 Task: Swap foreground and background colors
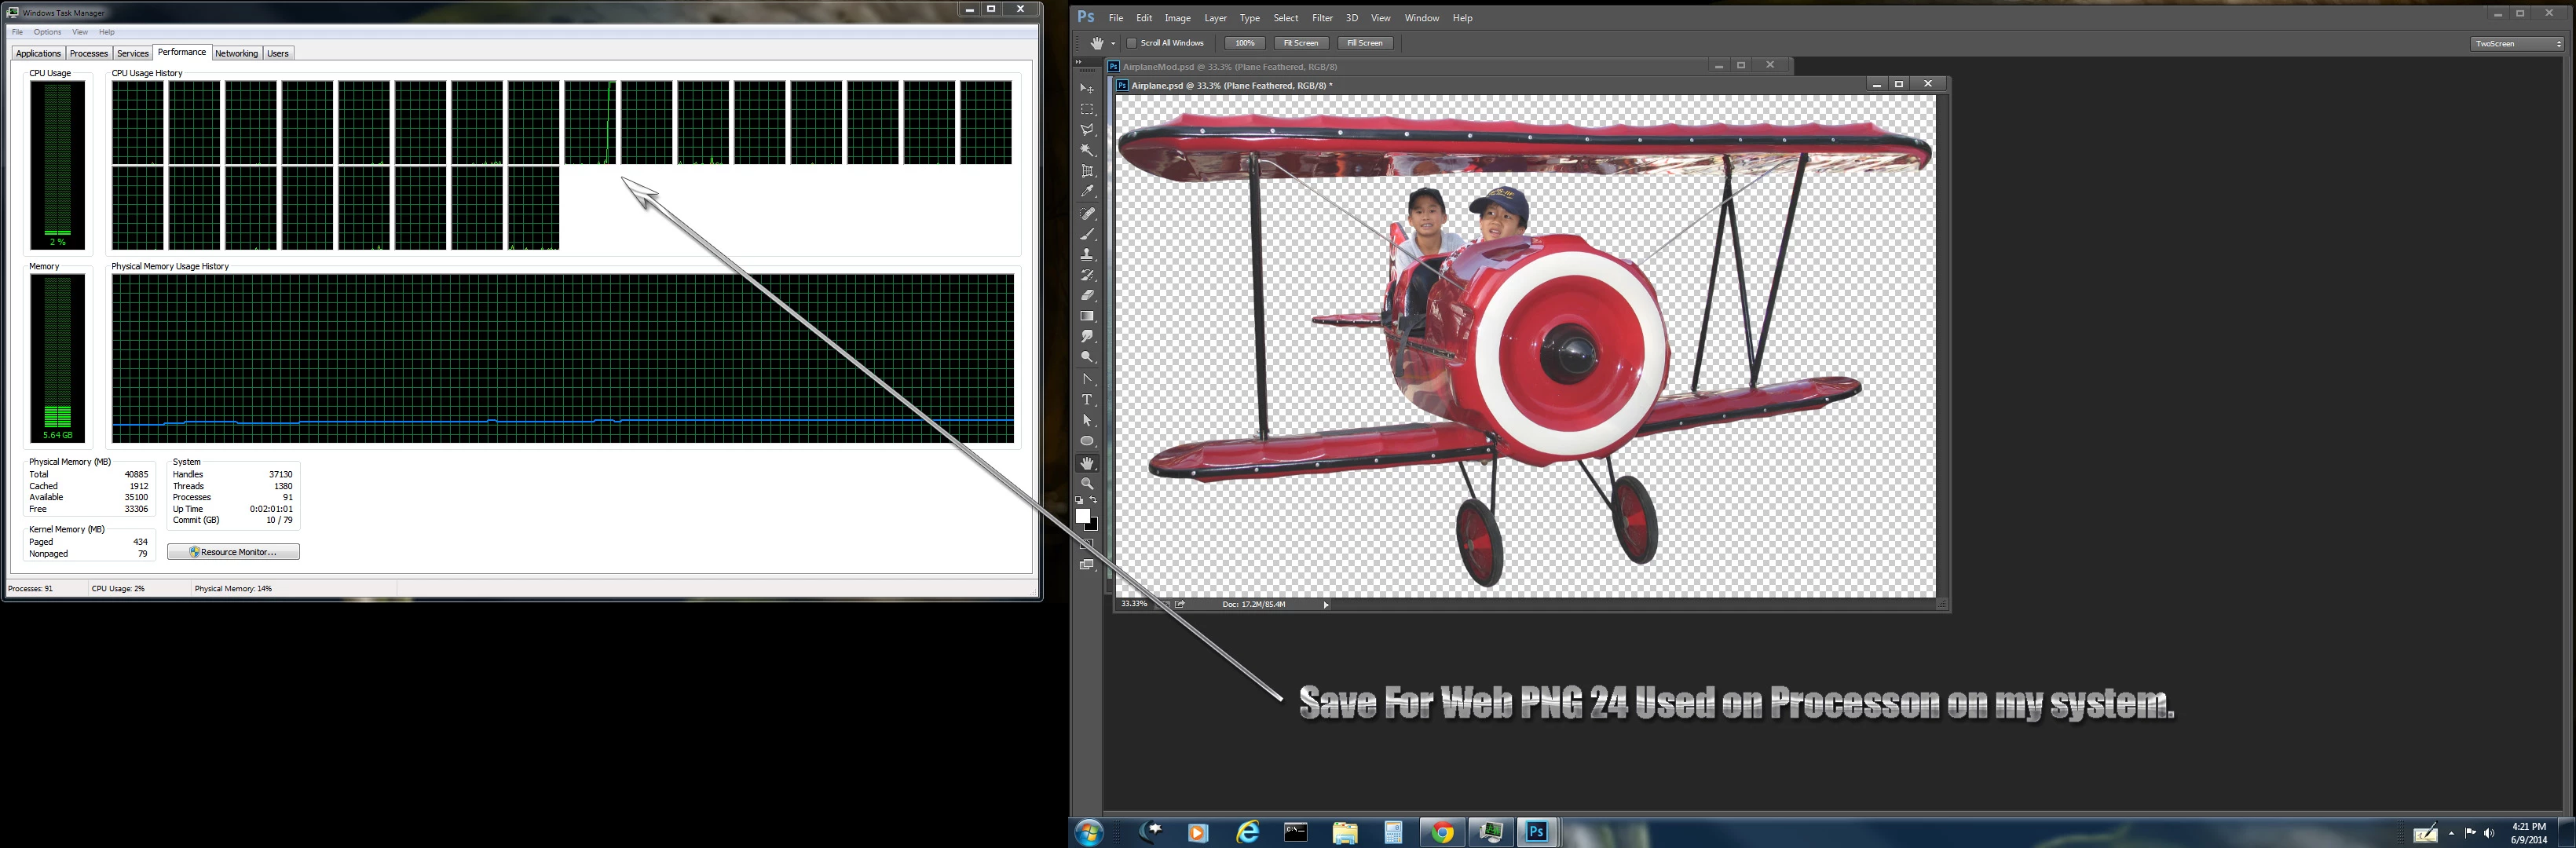point(1094,500)
